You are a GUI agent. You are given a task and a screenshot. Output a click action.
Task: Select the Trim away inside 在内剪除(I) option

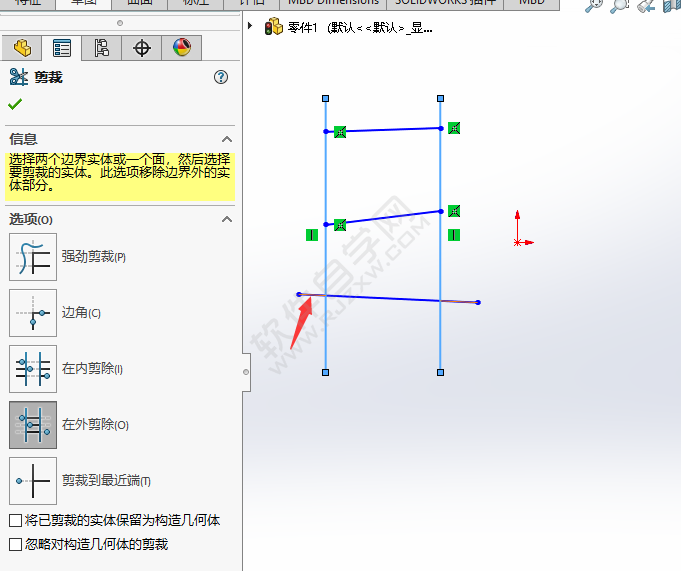tap(33, 369)
